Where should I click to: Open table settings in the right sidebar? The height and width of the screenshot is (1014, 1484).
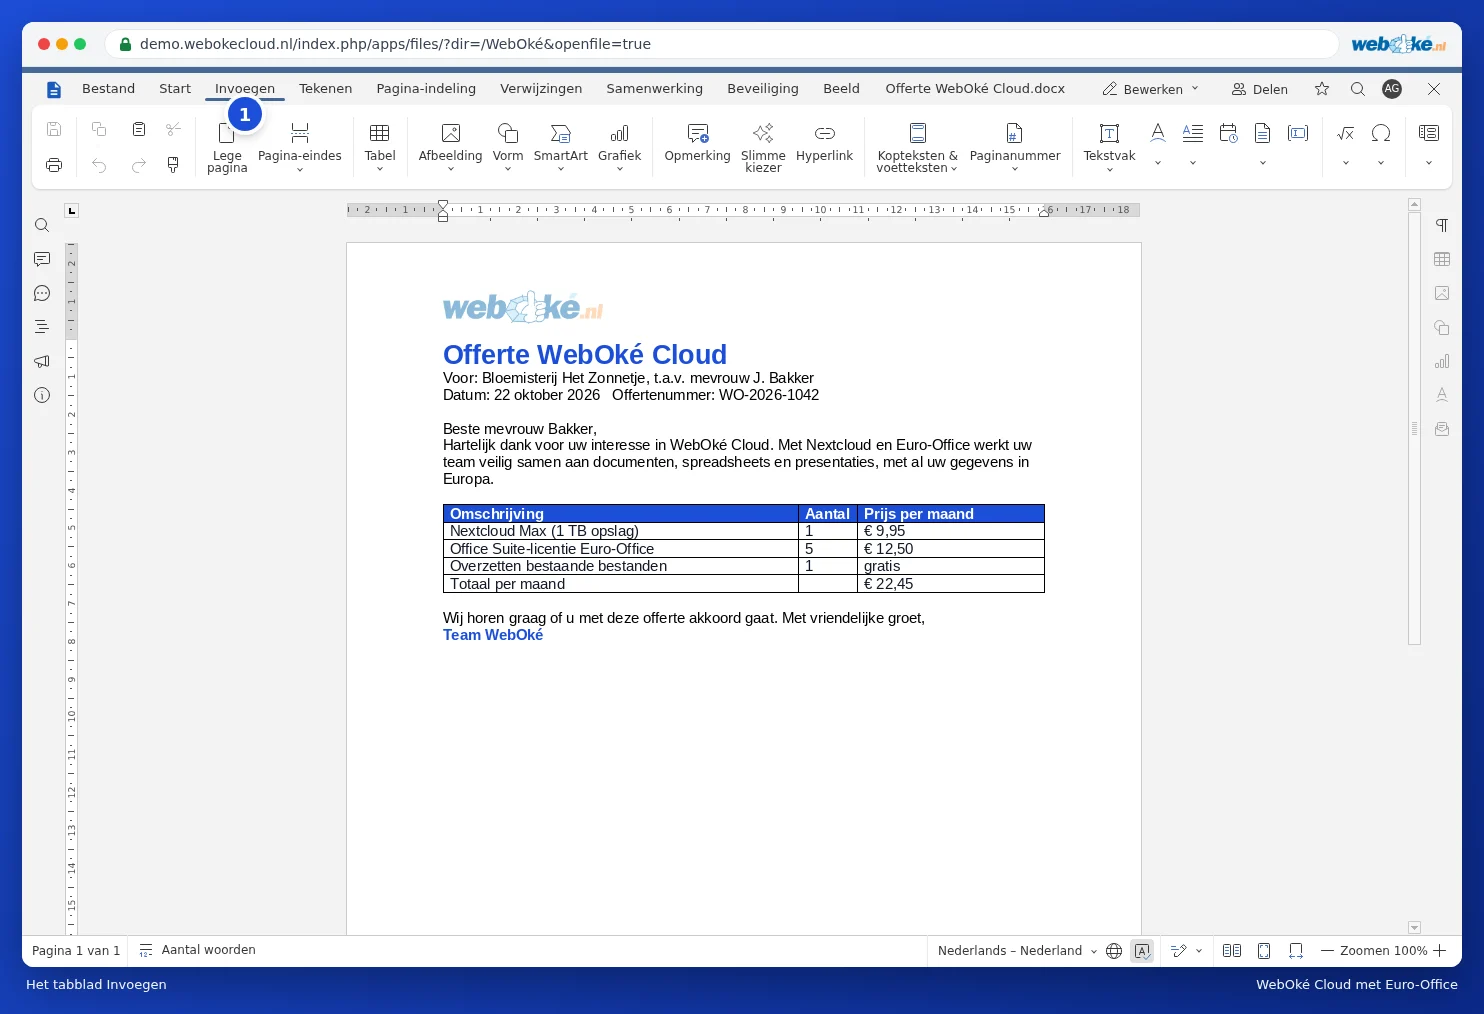click(x=1442, y=259)
